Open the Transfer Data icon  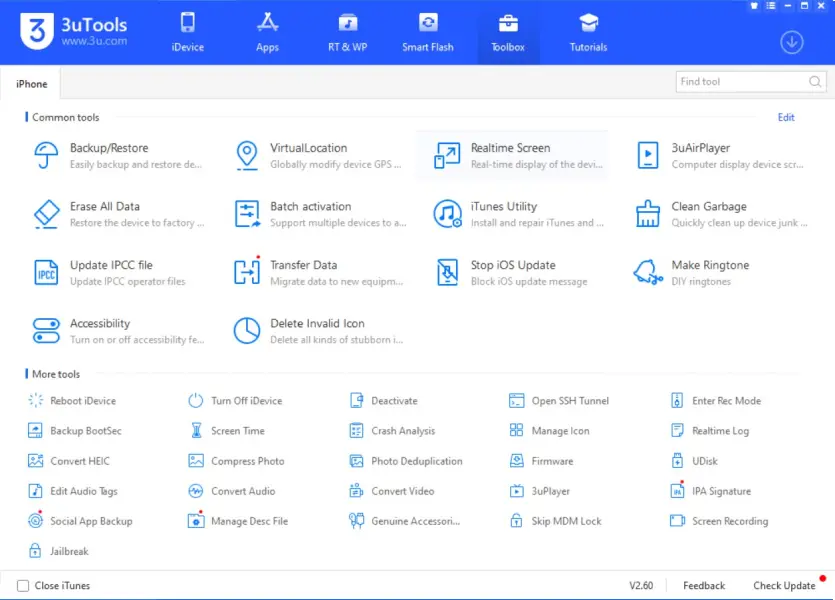247,272
